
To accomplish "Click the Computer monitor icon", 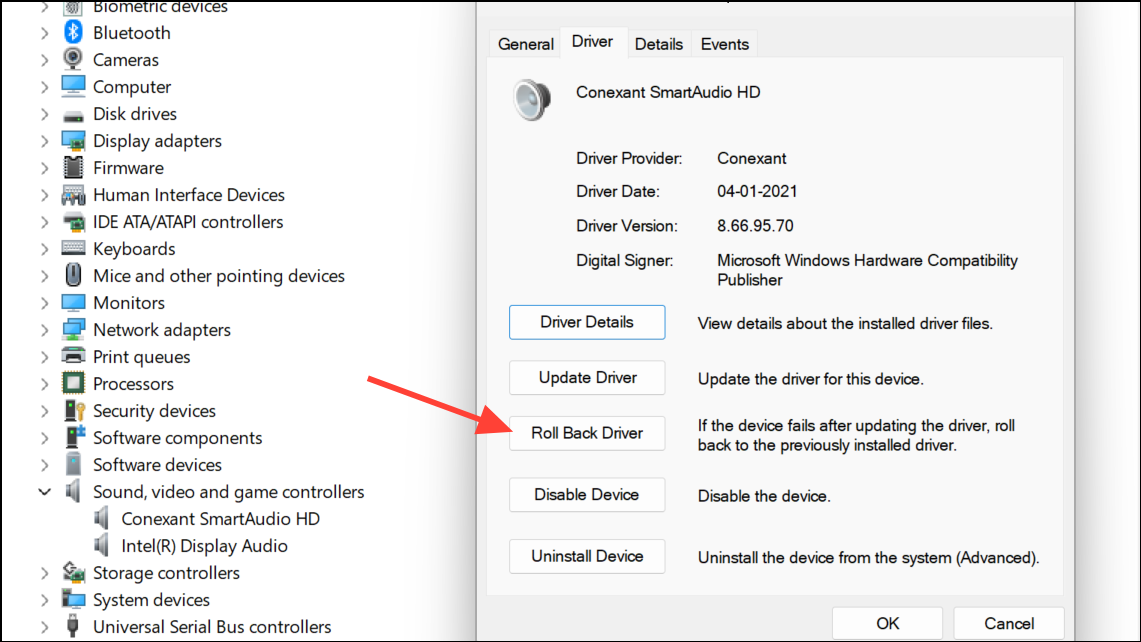I will point(73,86).
